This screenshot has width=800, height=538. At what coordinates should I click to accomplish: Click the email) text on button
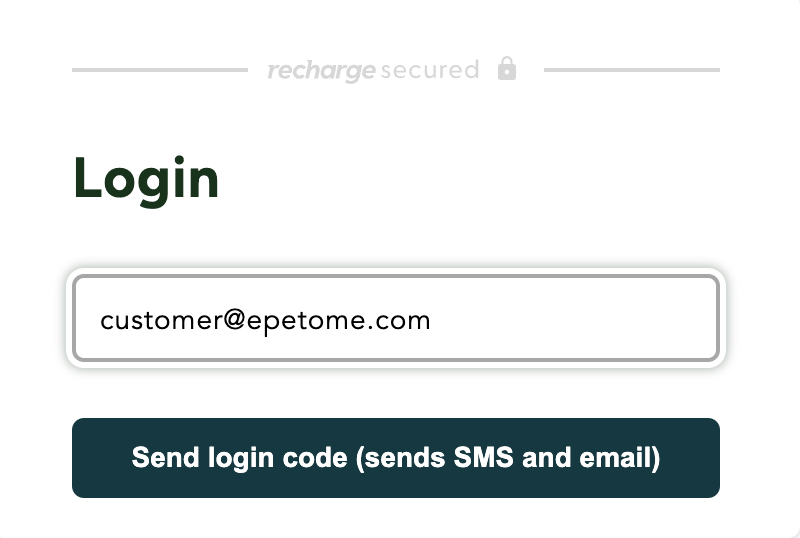[x=620, y=457]
